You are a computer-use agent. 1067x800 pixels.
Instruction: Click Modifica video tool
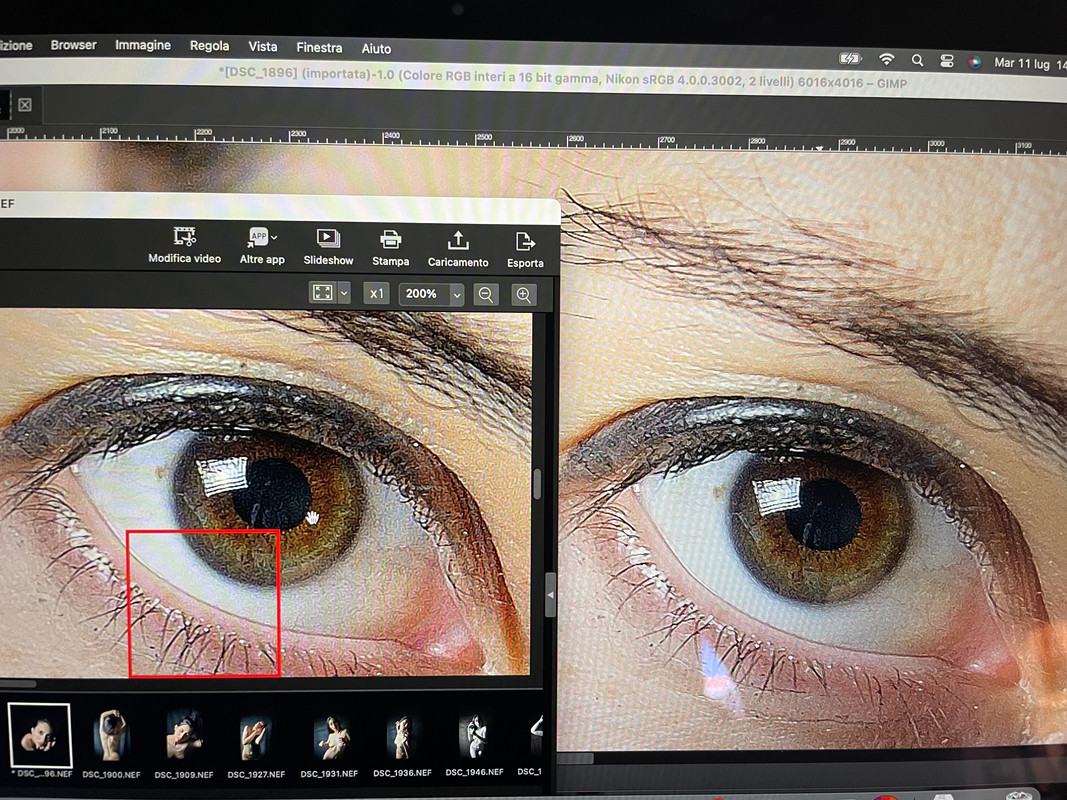click(184, 245)
